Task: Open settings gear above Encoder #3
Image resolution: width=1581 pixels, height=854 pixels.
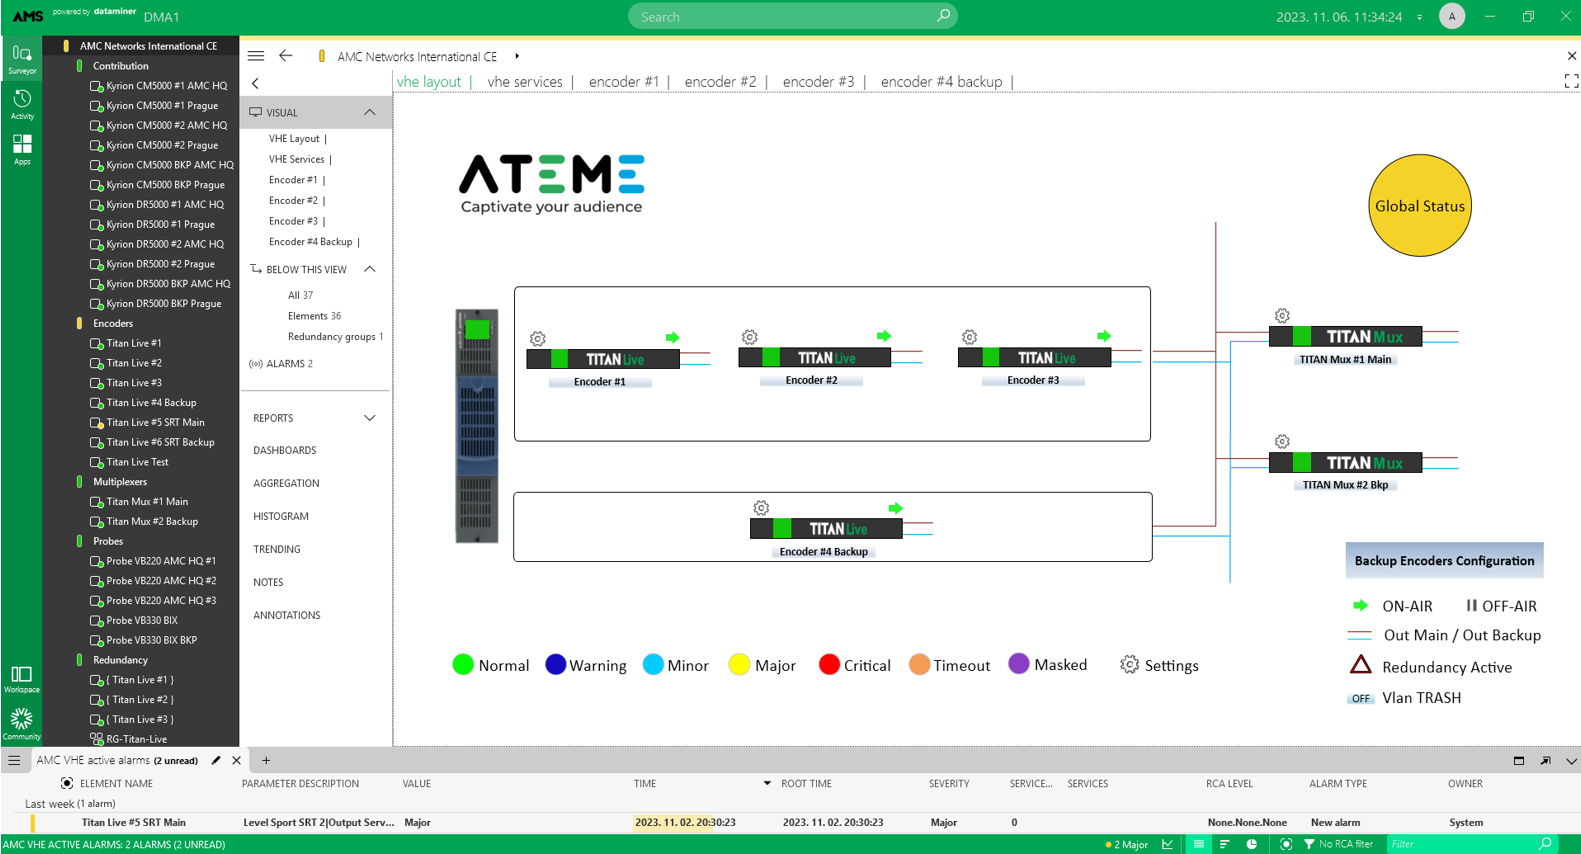Action: pyautogui.click(x=969, y=337)
